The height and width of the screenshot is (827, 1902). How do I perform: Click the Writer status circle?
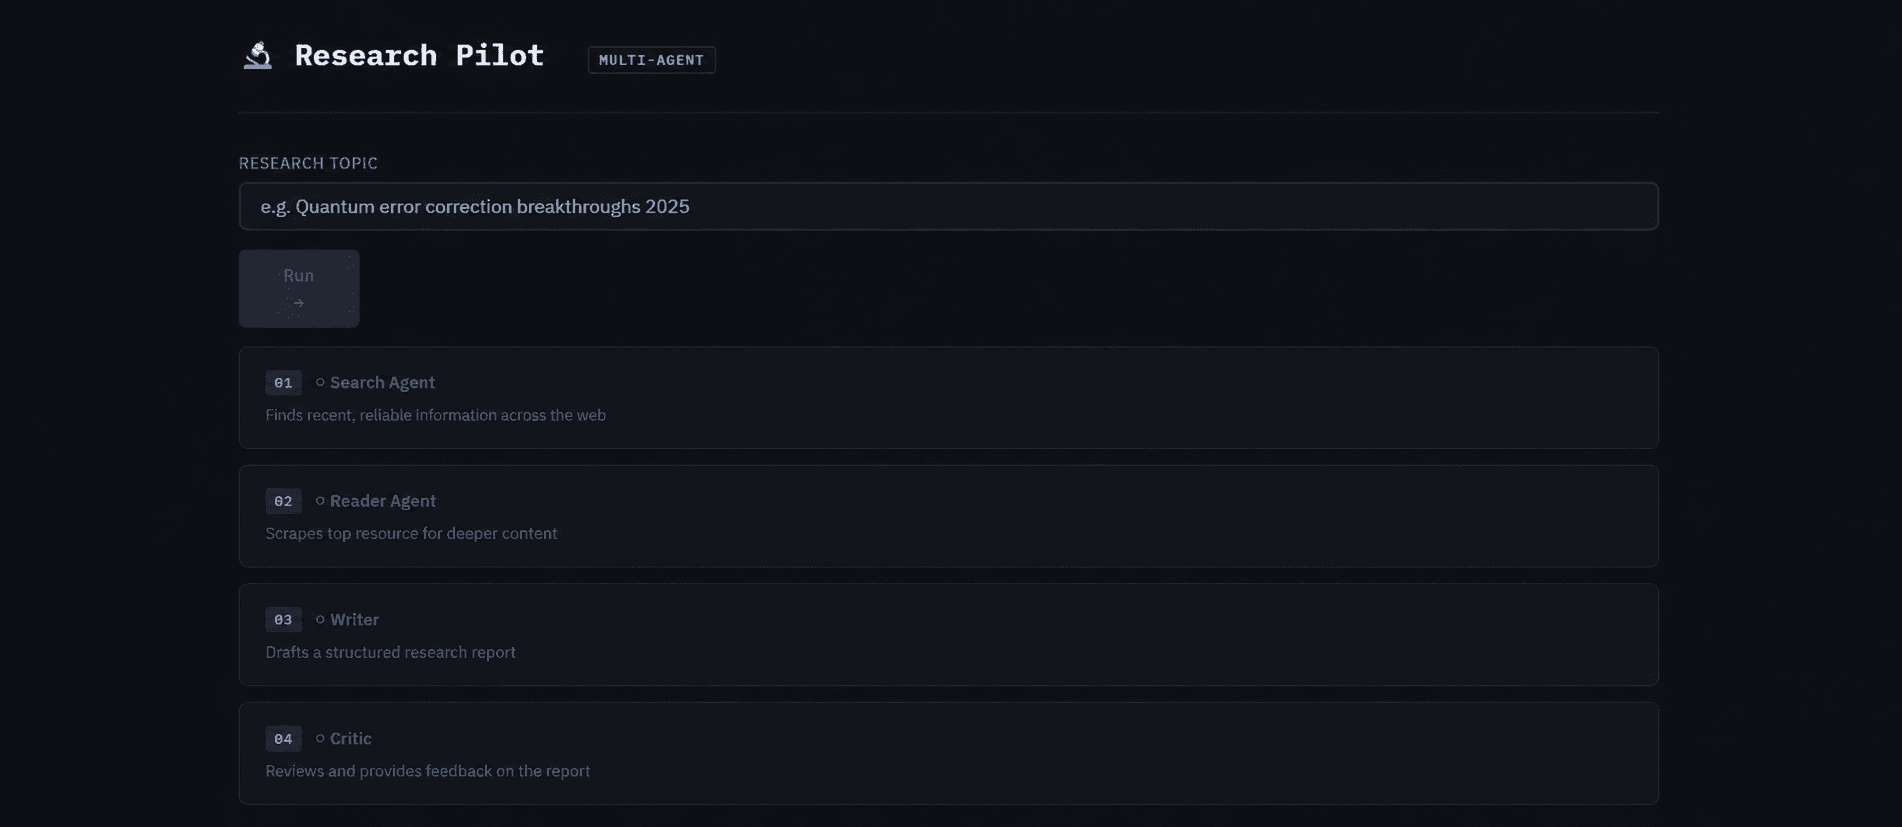point(320,619)
